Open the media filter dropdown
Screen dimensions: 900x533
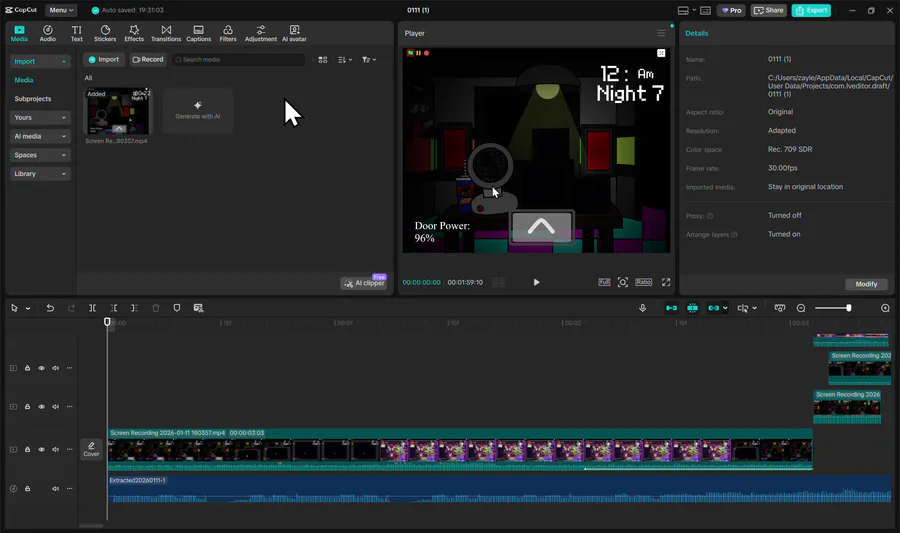(368, 60)
